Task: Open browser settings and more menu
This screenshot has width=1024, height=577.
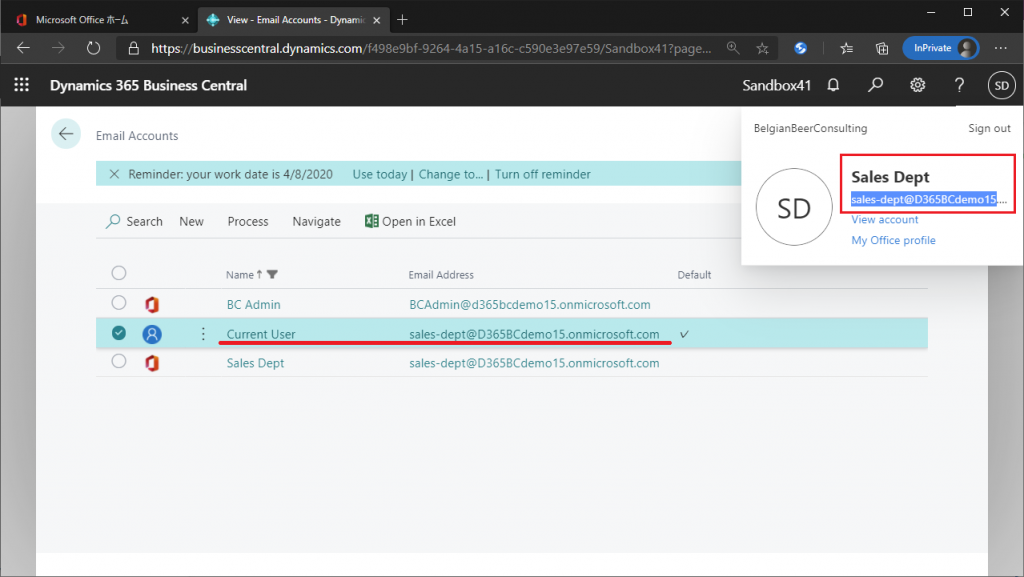Action: tap(1000, 48)
